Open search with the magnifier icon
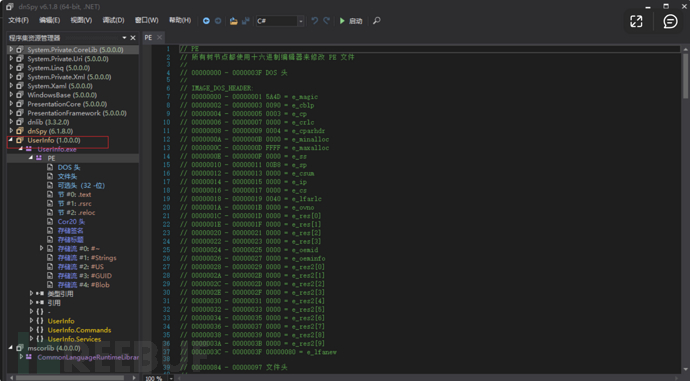 point(377,21)
